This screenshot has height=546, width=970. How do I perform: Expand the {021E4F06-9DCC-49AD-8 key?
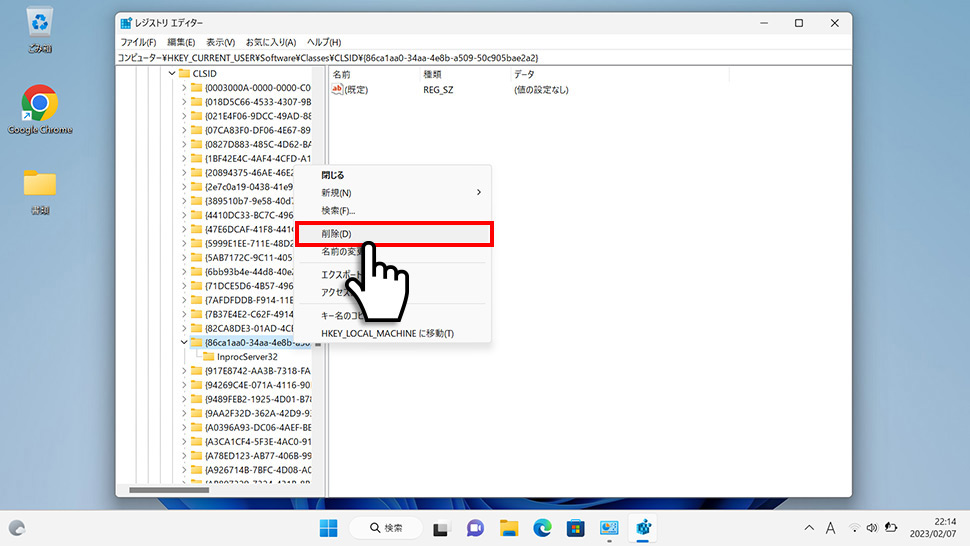pyautogui.click(x=184, y=116)
